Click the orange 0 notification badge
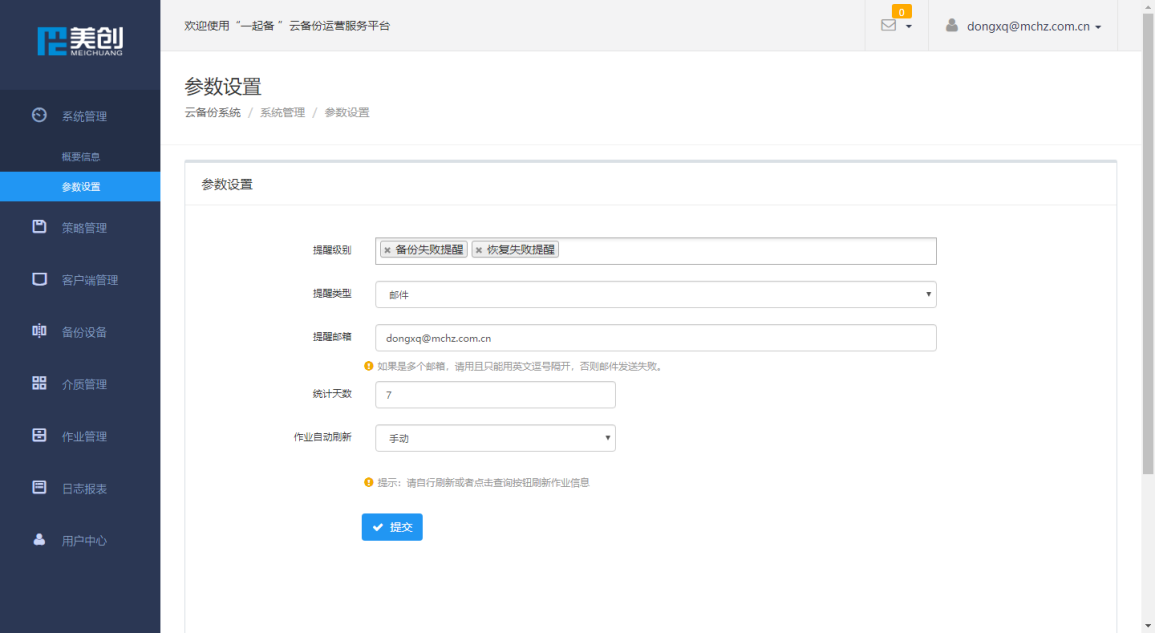The height and width of the screenshot is (633, 1155). pyautogui.click(x=902, y=12)
